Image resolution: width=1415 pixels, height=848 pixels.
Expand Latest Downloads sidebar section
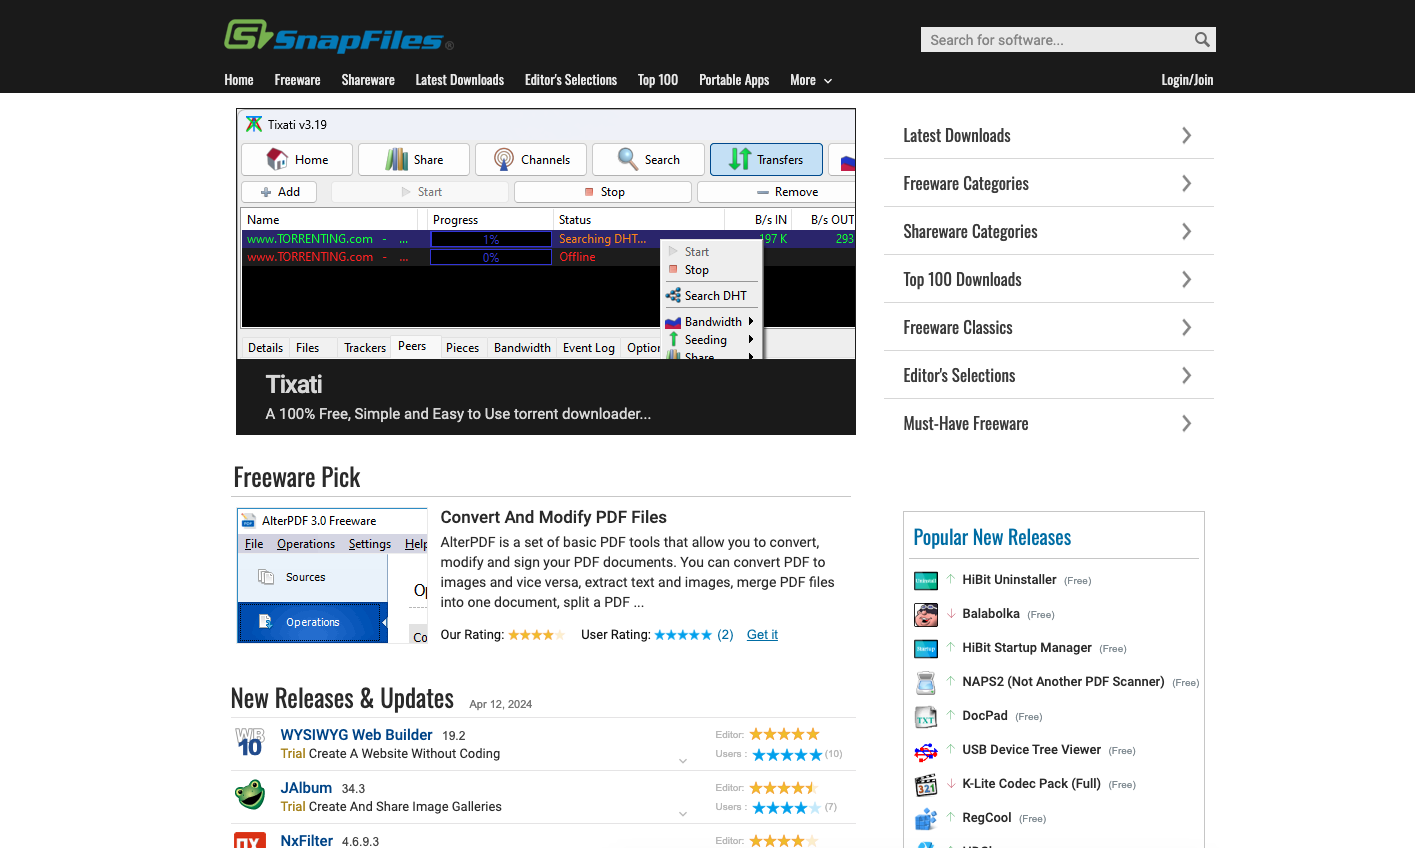(x=1049, y=135)
